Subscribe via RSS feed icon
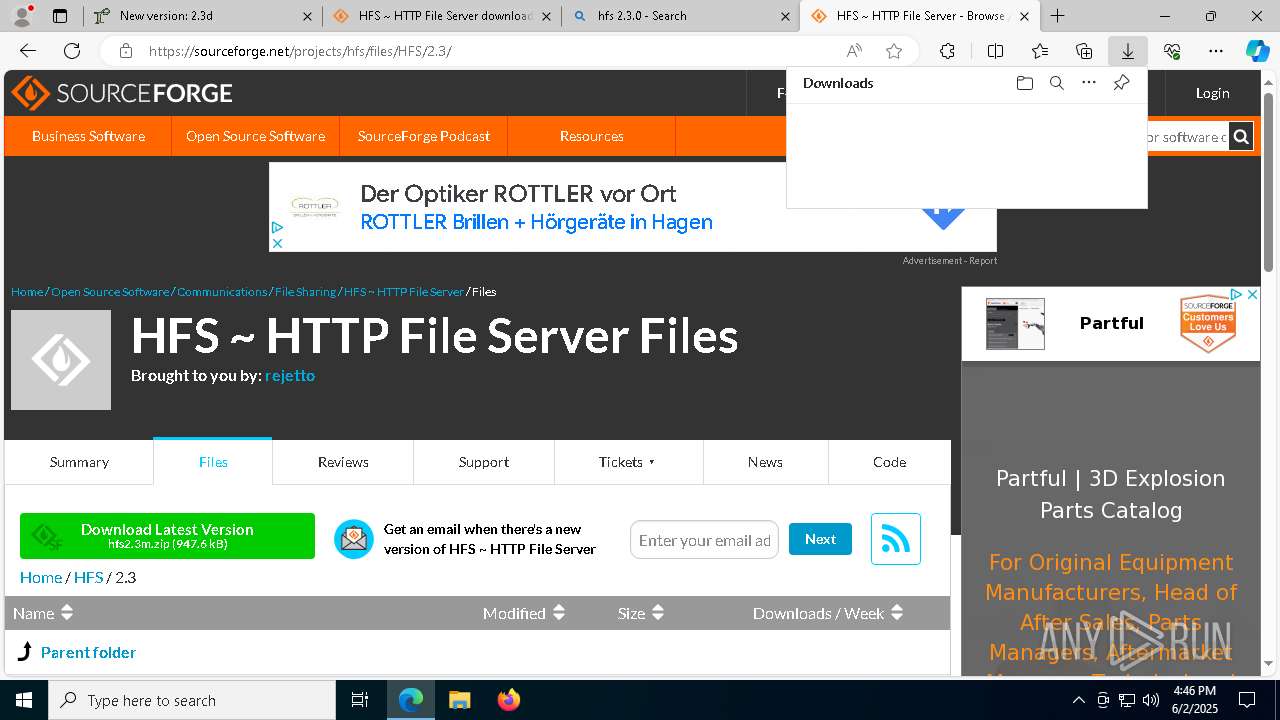Viewport: 1280px width, 720px height. 895,539
